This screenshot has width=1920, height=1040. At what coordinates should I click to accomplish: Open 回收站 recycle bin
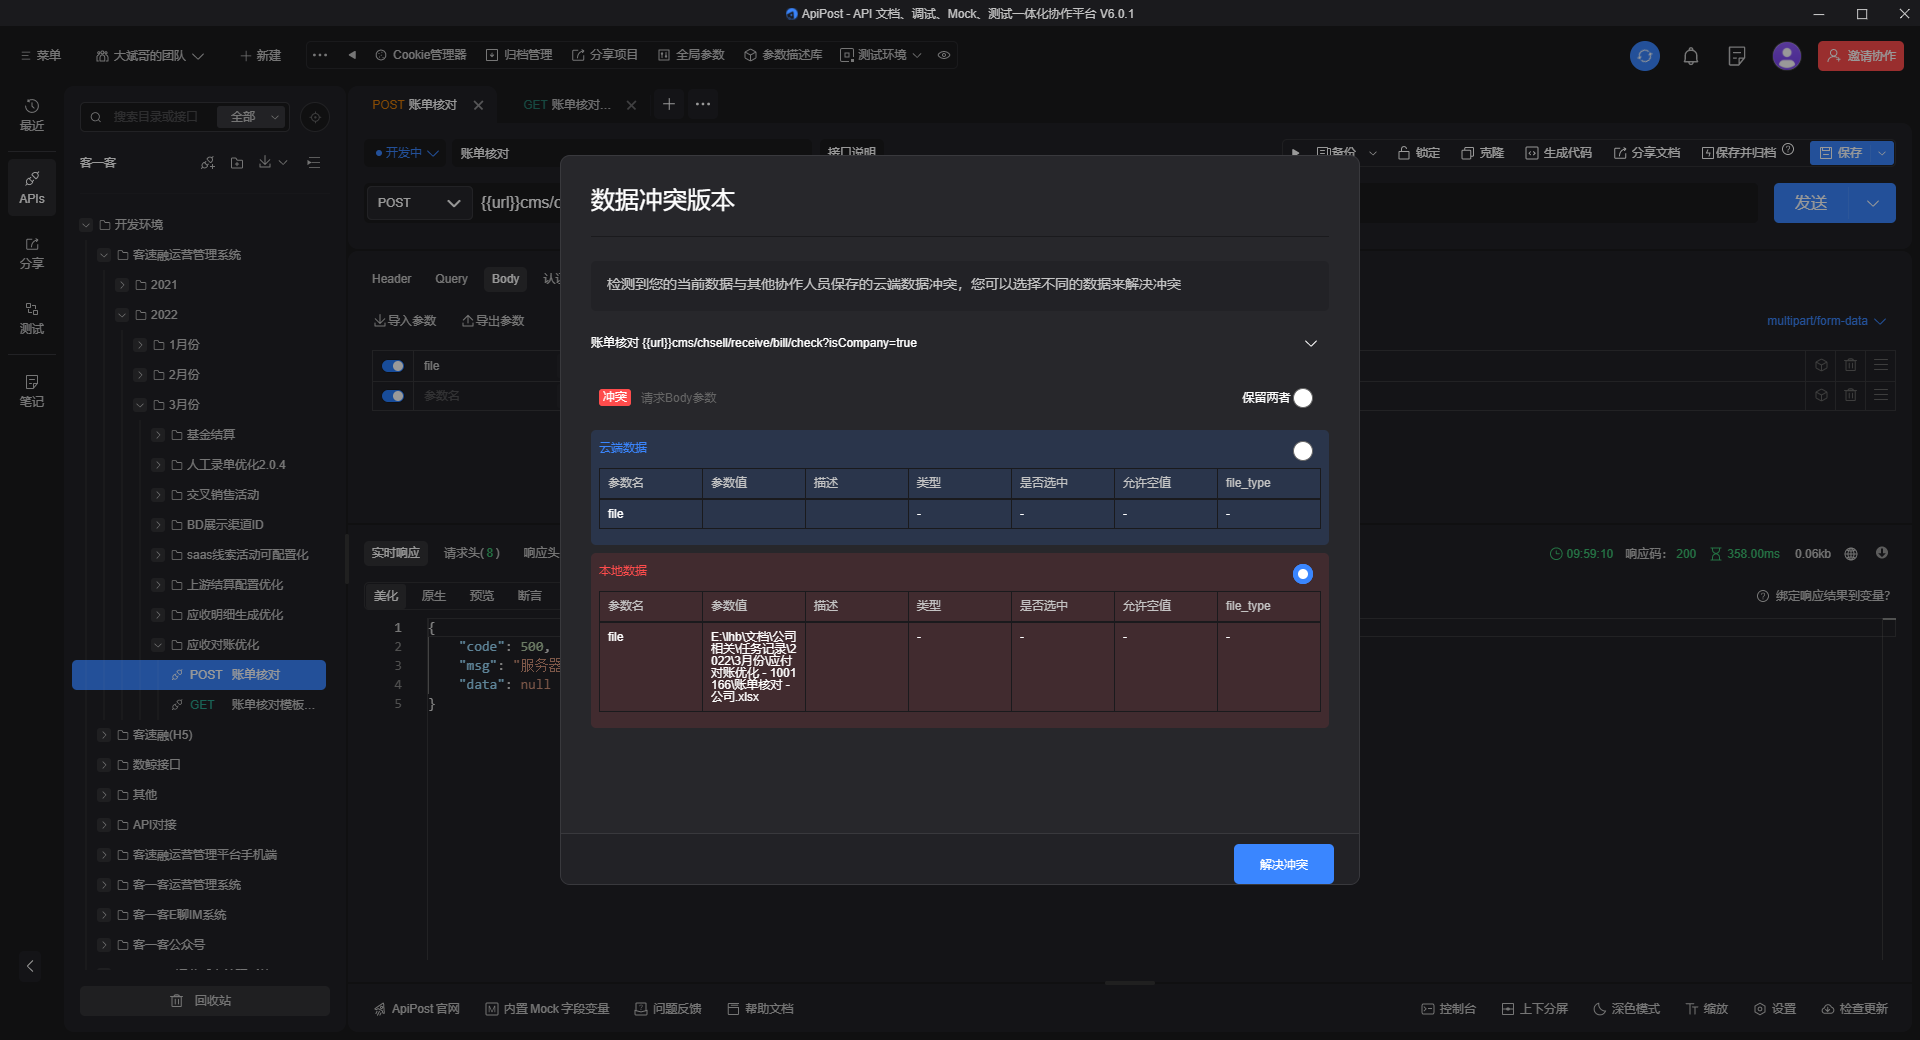[205, 1001]
